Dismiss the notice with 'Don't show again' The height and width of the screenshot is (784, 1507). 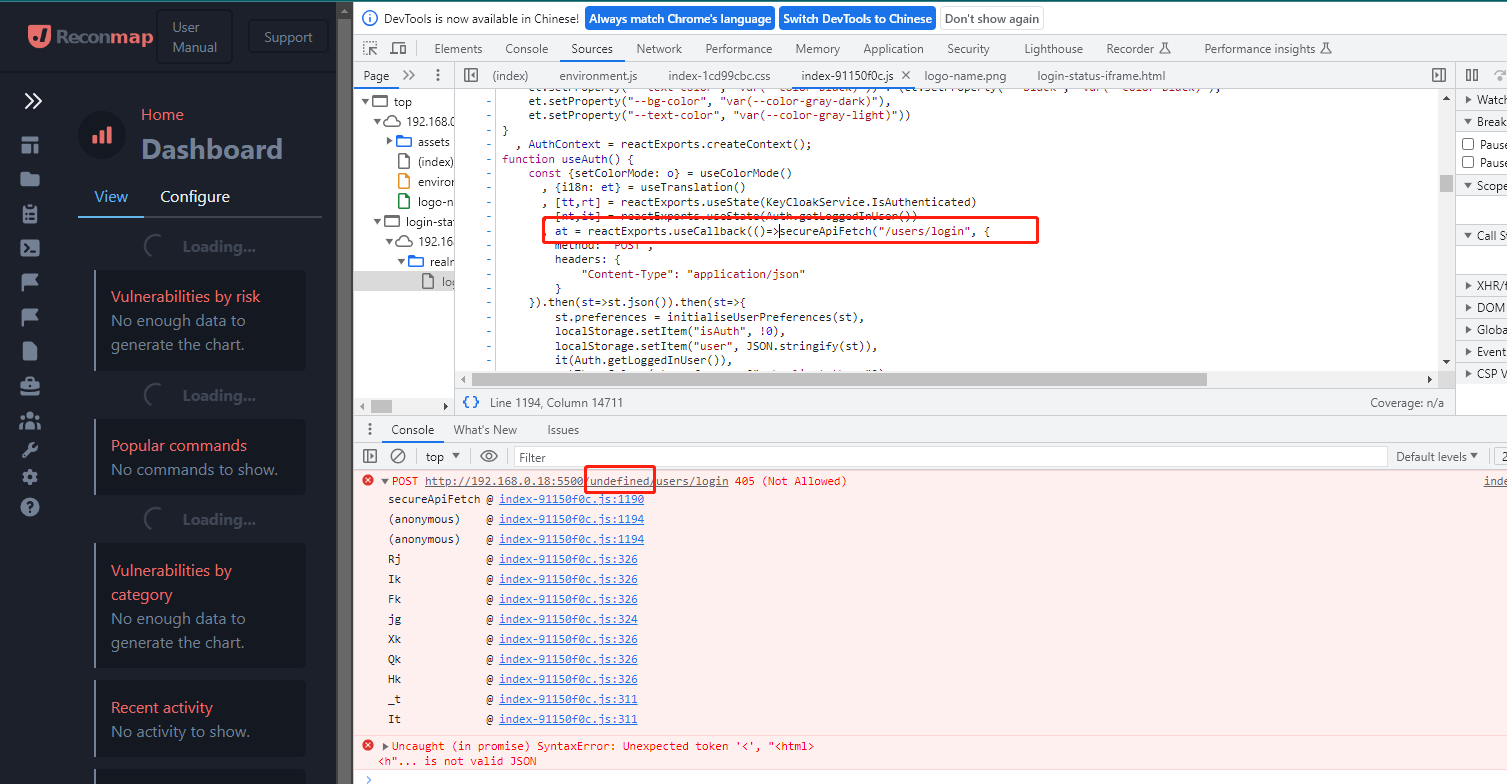click(x=991, y=17)
